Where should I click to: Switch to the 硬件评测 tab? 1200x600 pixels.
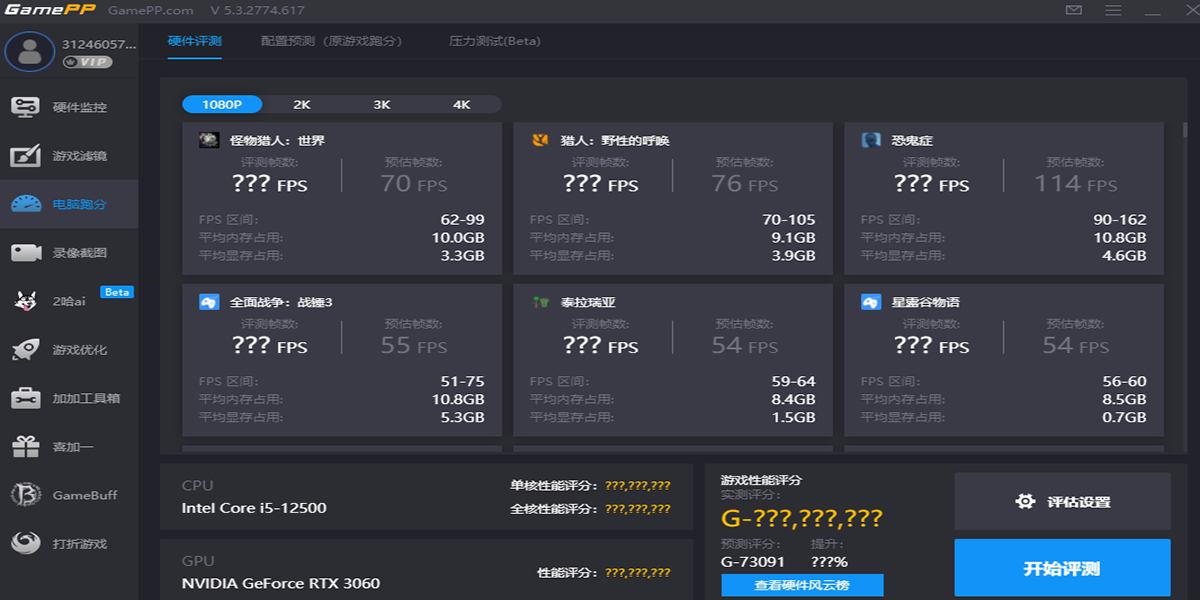[194, 41]
